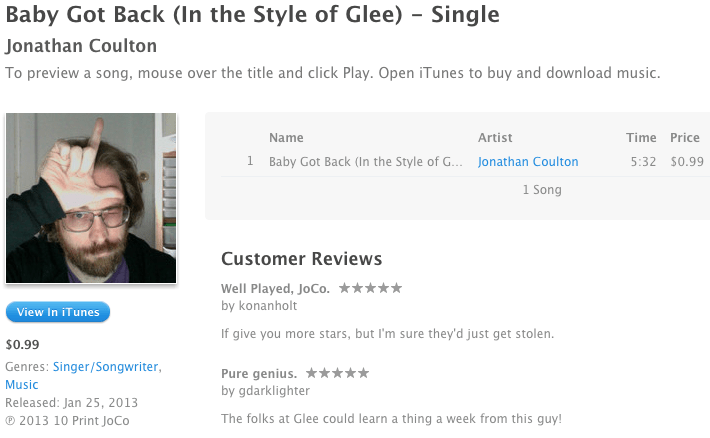Click the Well Played, JoCo. review title
The height and width of the screenshot is (438, 710).
coord(276,289)
